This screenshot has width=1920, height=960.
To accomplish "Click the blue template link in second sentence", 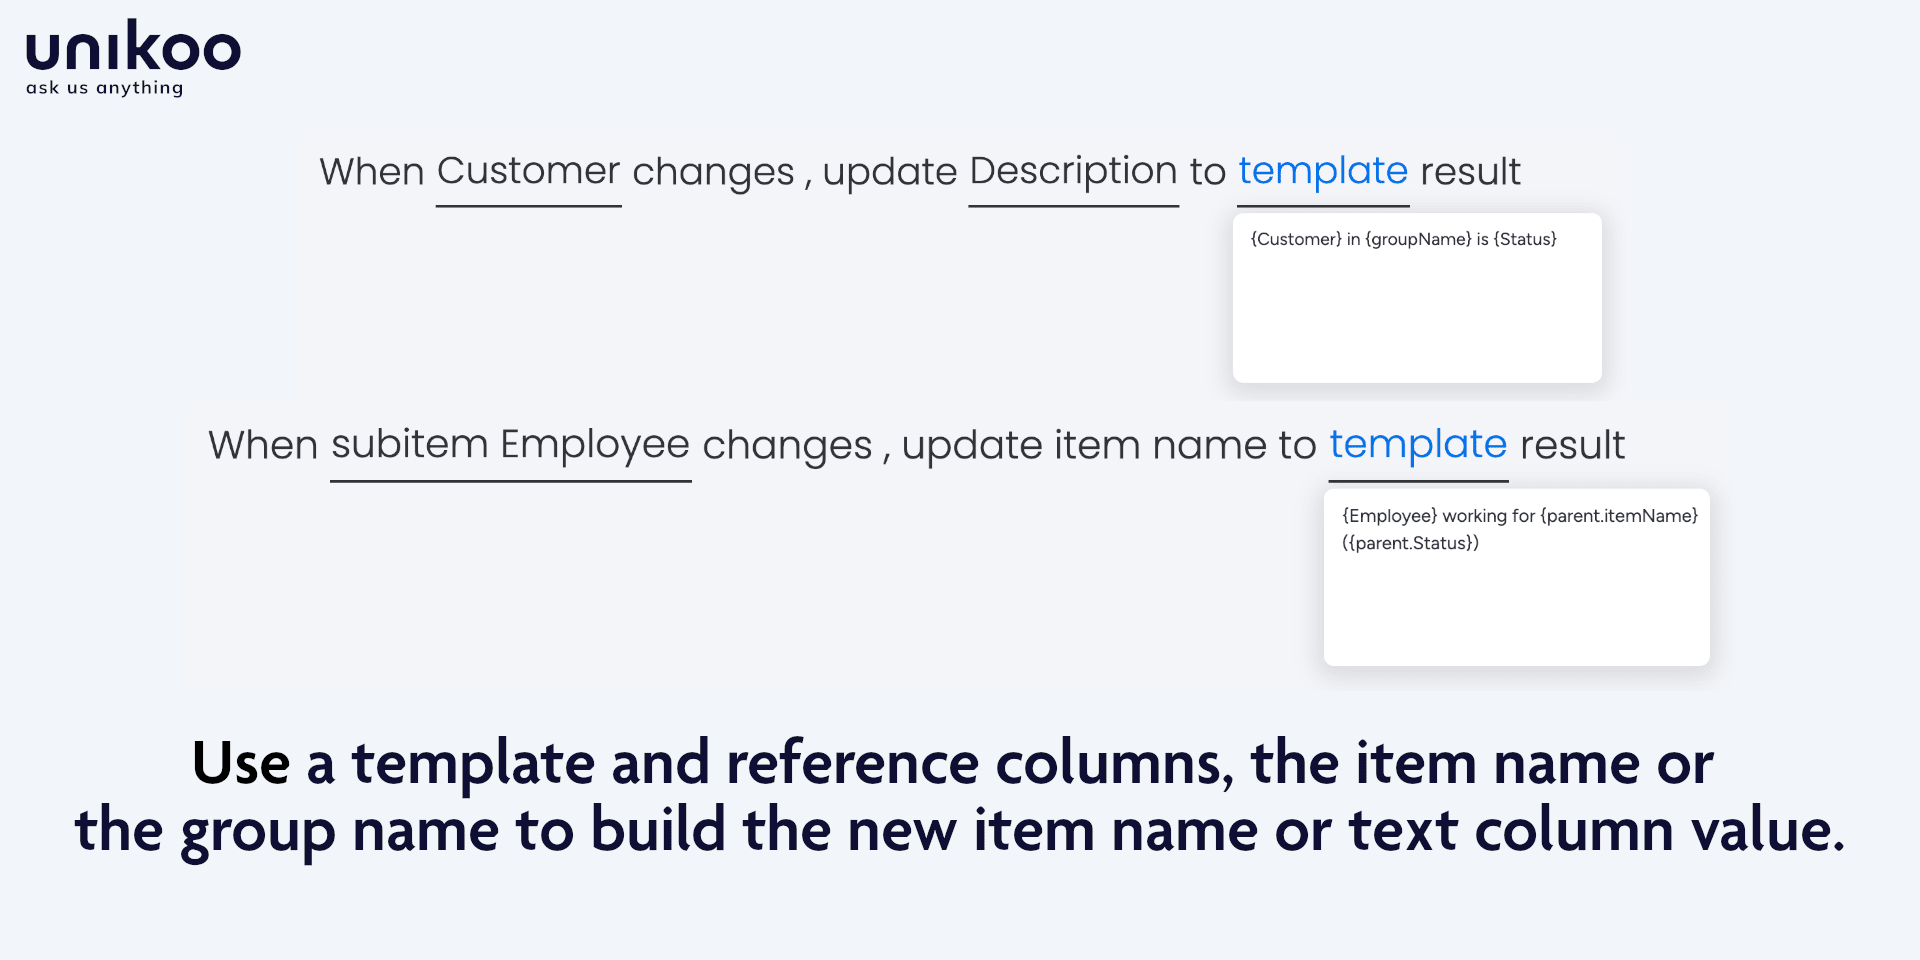I will pyautogui.click(x=1417, y=445).
